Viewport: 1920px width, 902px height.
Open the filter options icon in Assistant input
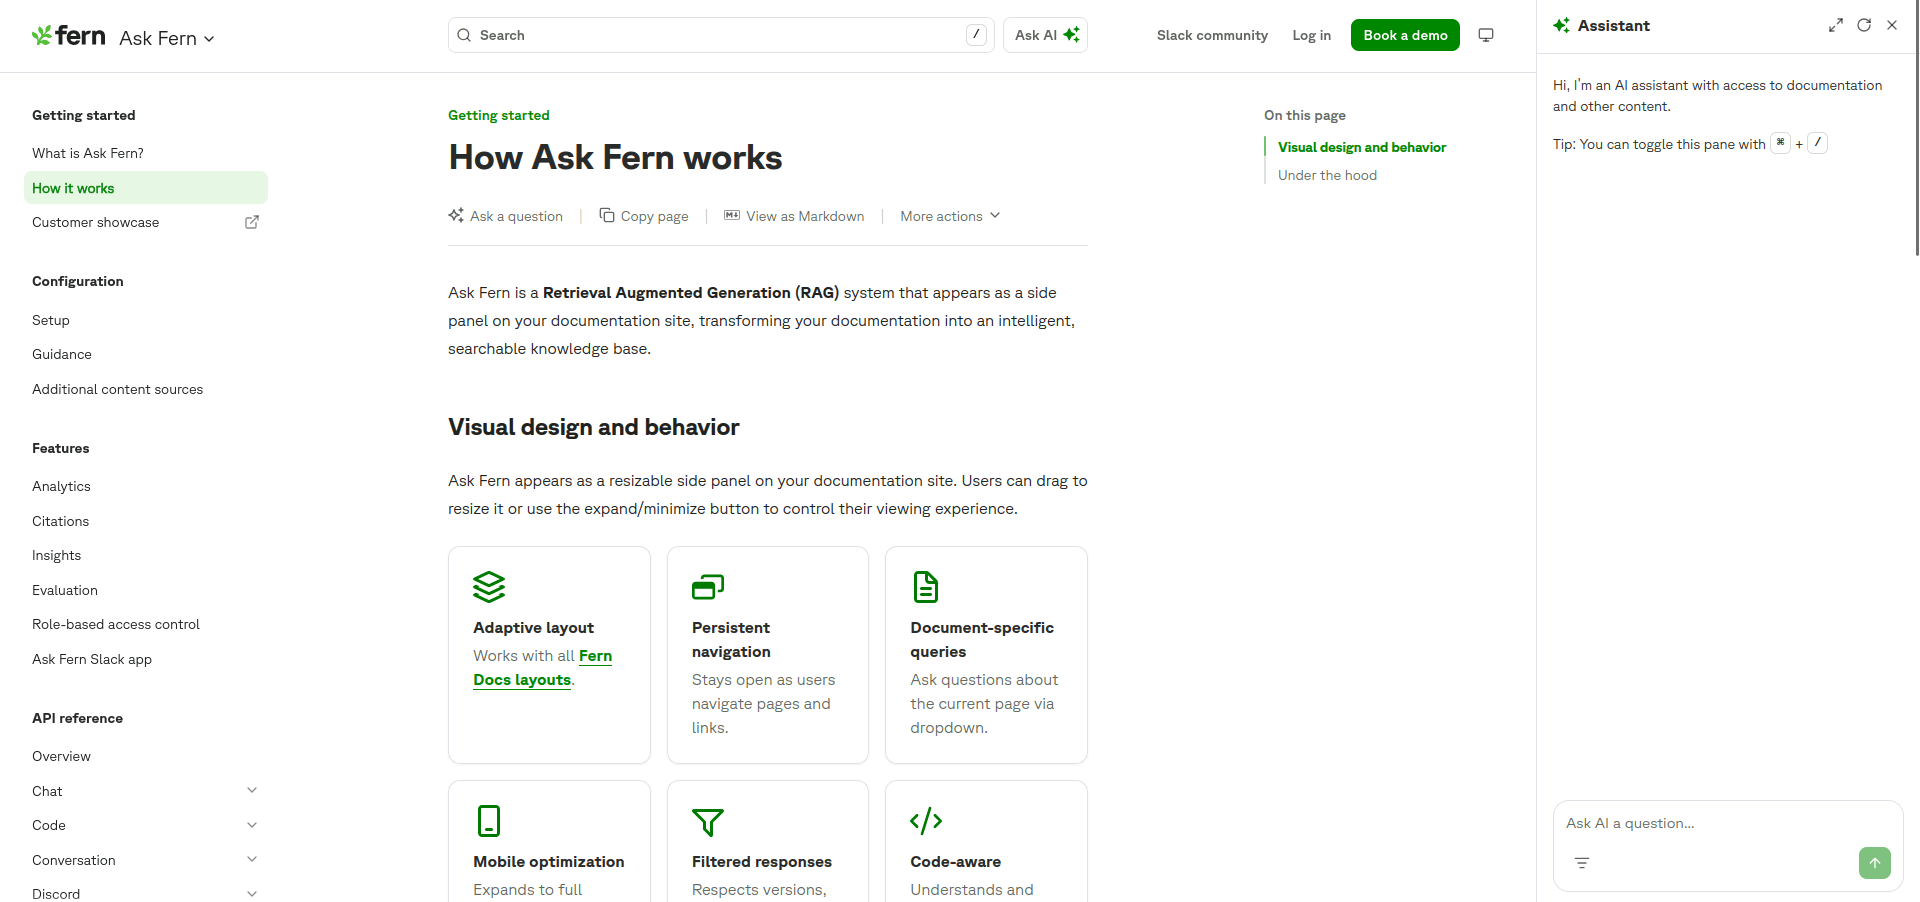pyautogui.click(x=1582, y=863)
